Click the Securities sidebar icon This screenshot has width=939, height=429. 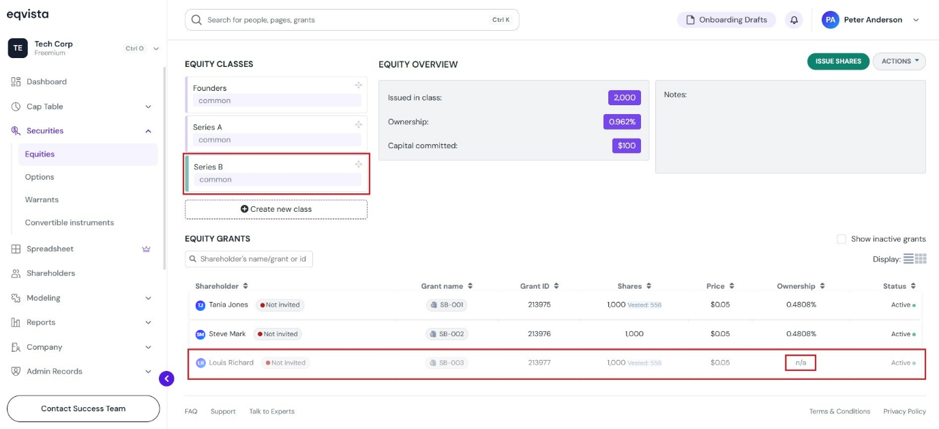pos(16,131)
